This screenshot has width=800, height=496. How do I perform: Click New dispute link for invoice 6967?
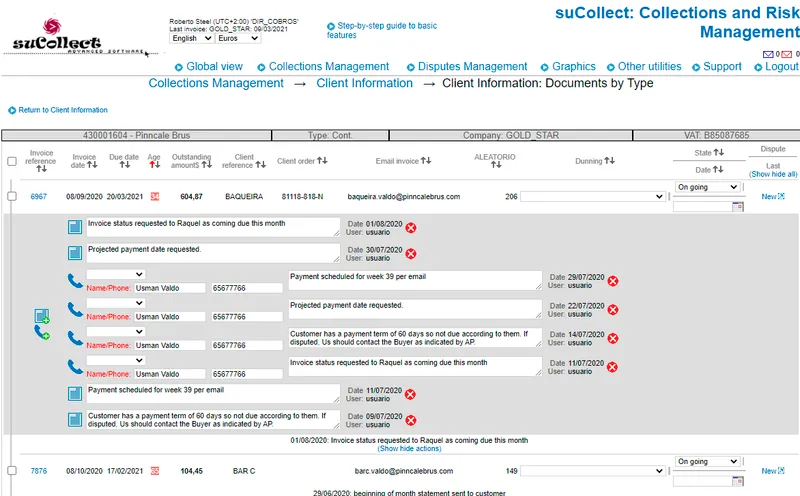(x=773, y=196)
